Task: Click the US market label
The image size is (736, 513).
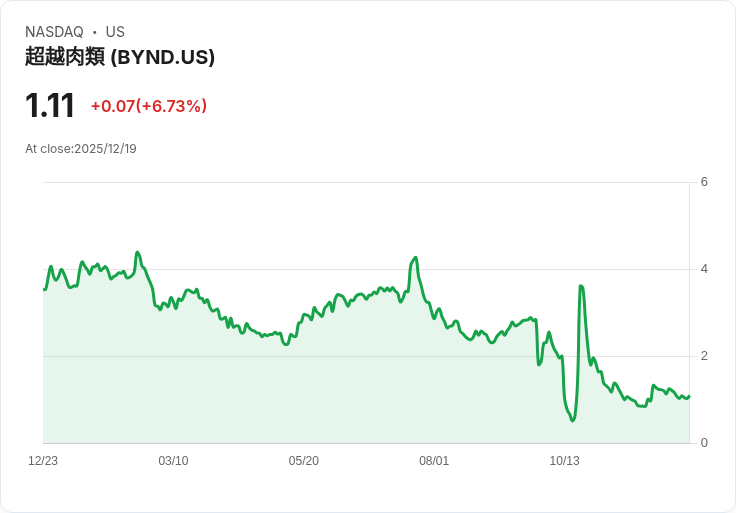Action: click(115, 32)
